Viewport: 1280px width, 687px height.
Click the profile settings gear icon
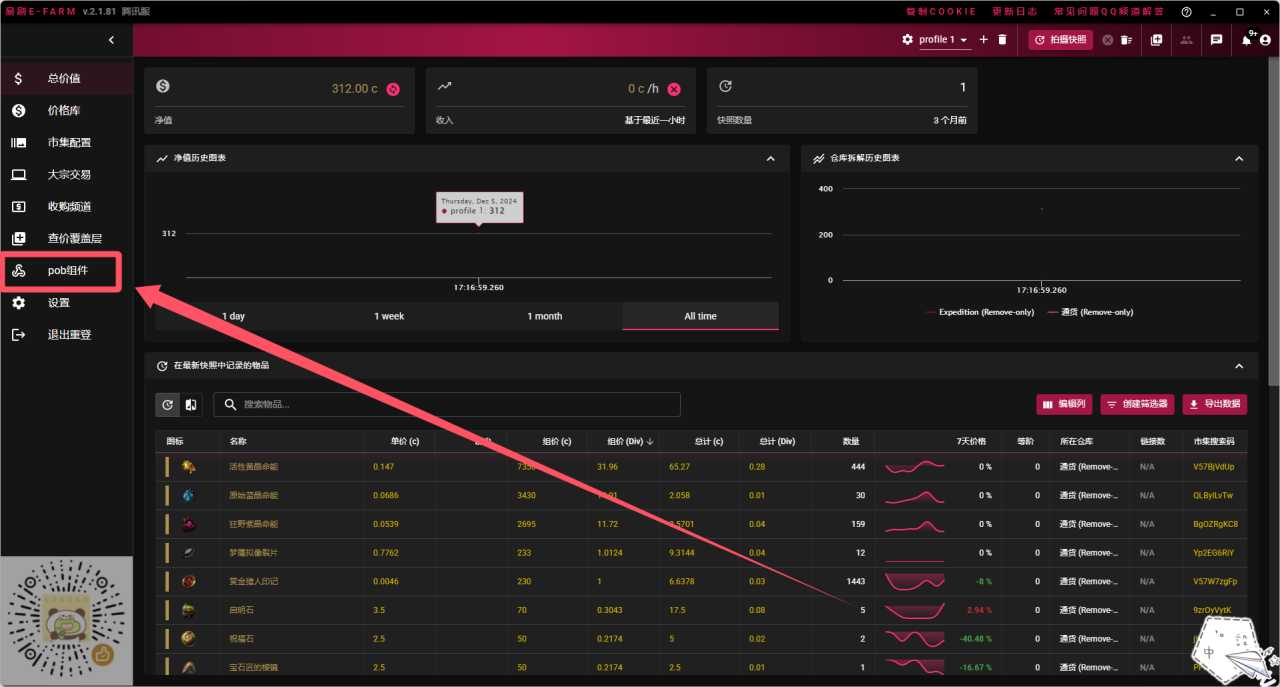pos(907,40)
